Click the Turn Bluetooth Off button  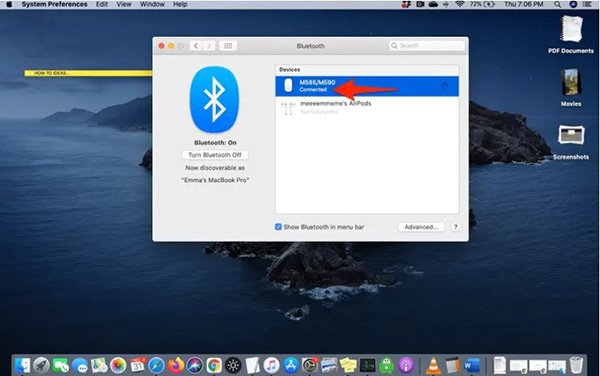[215, 155]
